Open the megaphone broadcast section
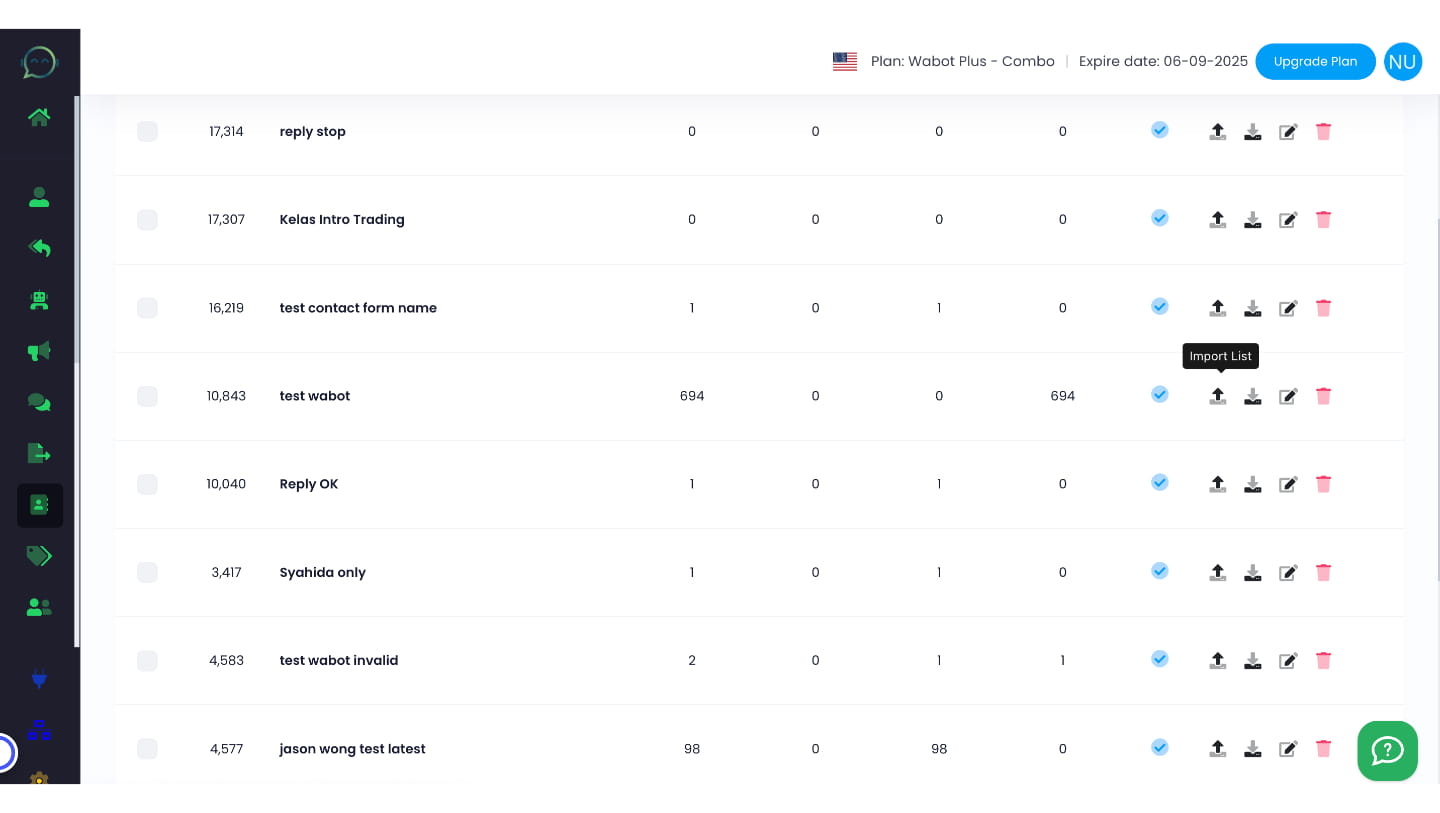Screen dimensions: 1440x813 (x=39, y=351)
